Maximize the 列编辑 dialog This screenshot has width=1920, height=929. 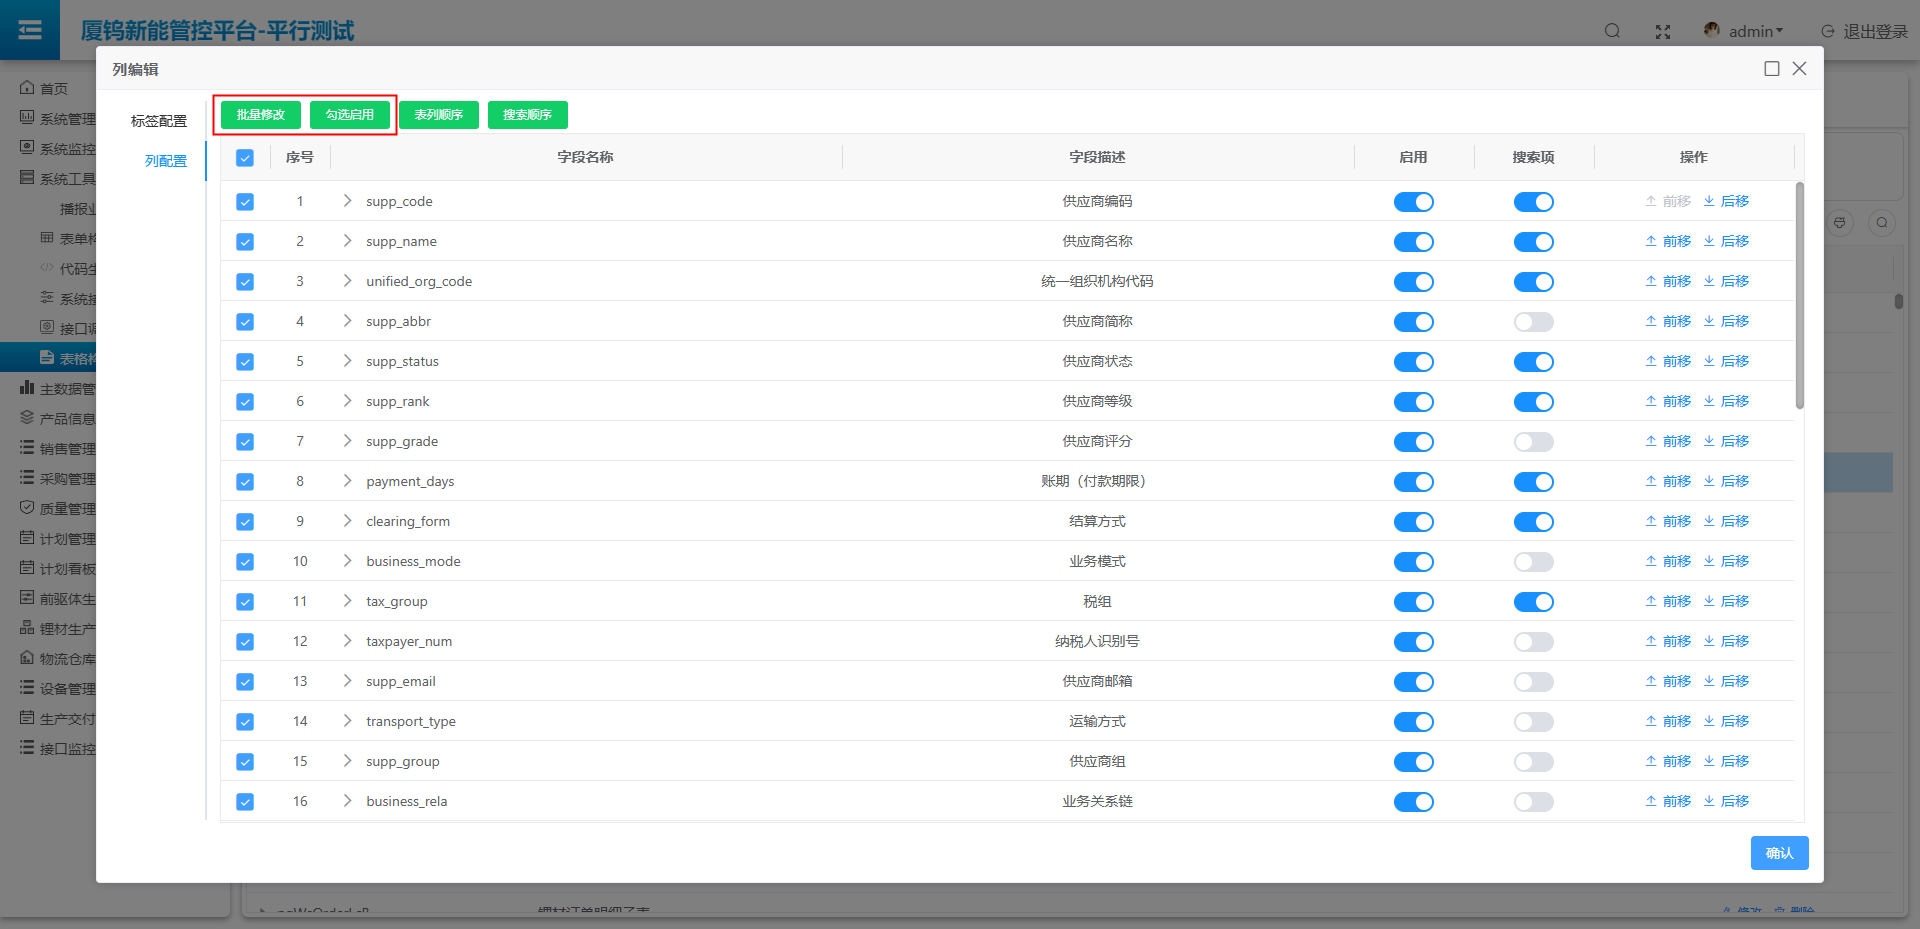click(x=1772, y=69)
